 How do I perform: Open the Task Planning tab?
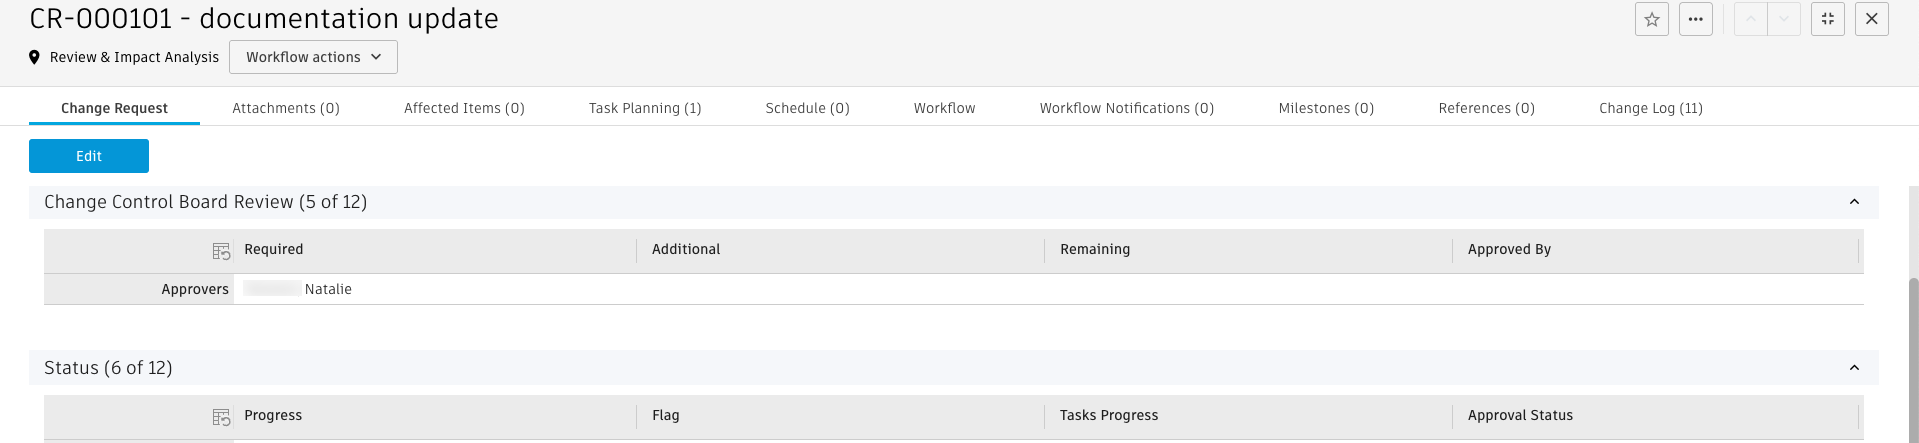[645, 108]
